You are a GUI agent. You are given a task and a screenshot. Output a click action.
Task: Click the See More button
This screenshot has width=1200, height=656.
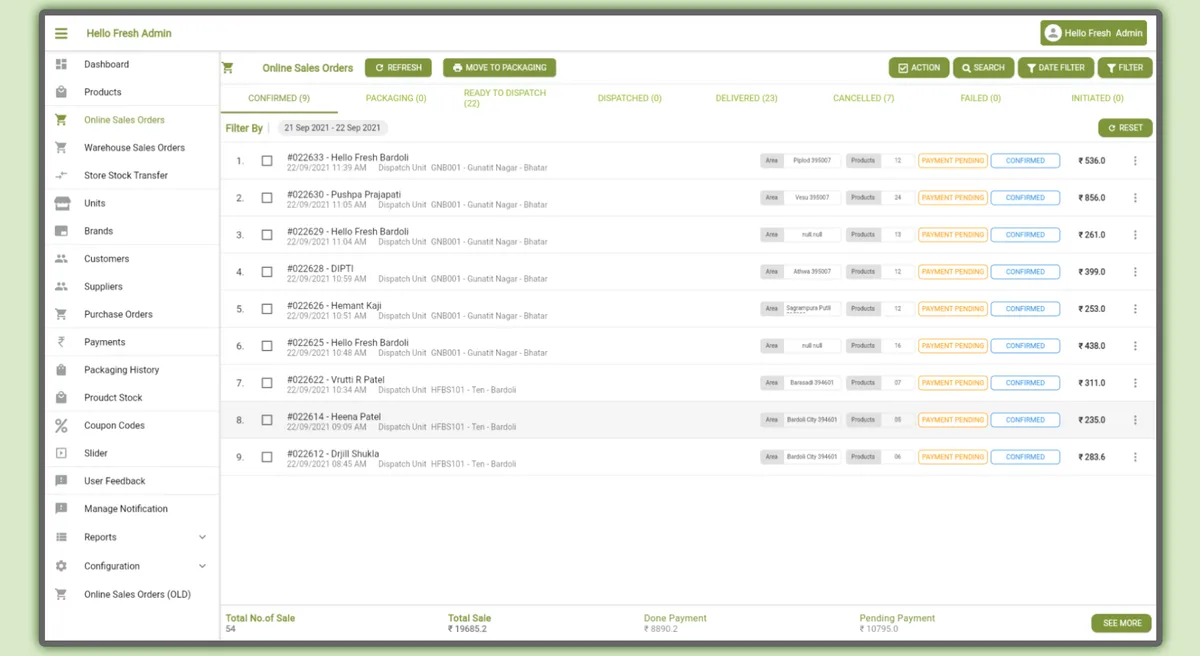(x=1121, y=623)
